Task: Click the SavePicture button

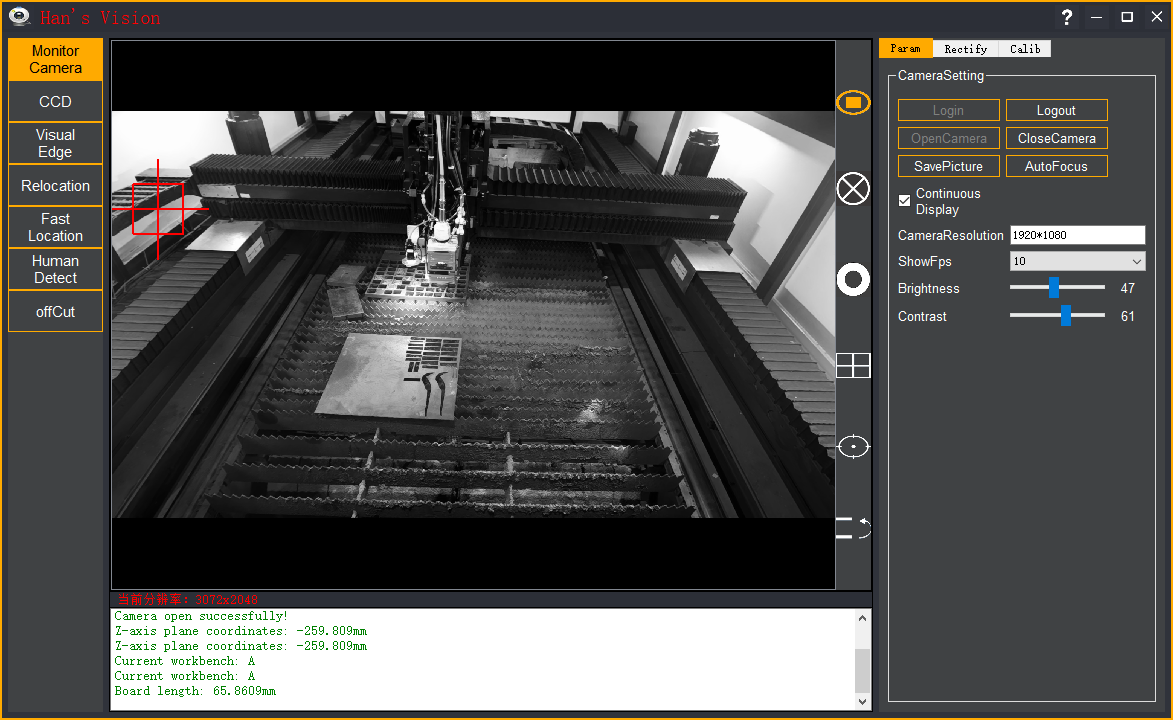Action: tap(948, 166)
